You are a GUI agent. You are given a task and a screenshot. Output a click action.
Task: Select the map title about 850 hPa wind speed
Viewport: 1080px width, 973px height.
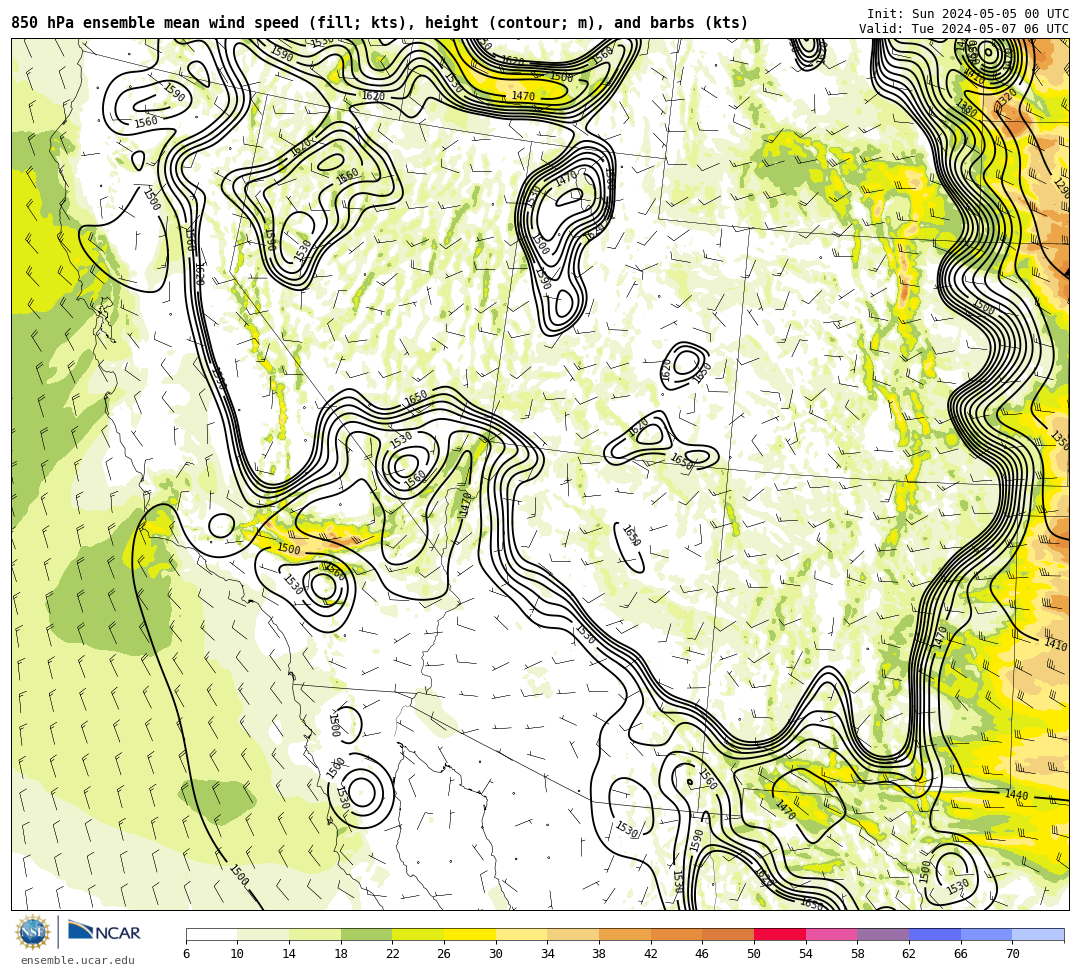pyautogui.click(x=380, y=23)
